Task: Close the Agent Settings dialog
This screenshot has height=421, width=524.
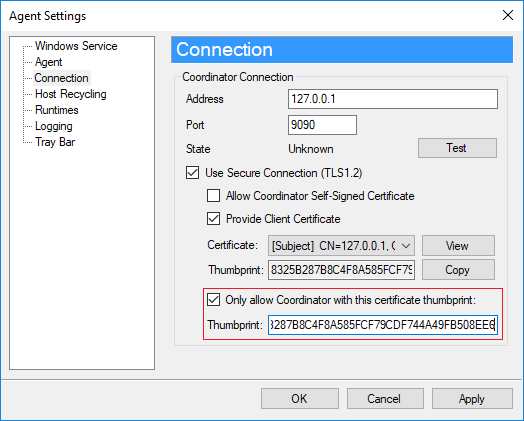Action: tap(508, 15)
